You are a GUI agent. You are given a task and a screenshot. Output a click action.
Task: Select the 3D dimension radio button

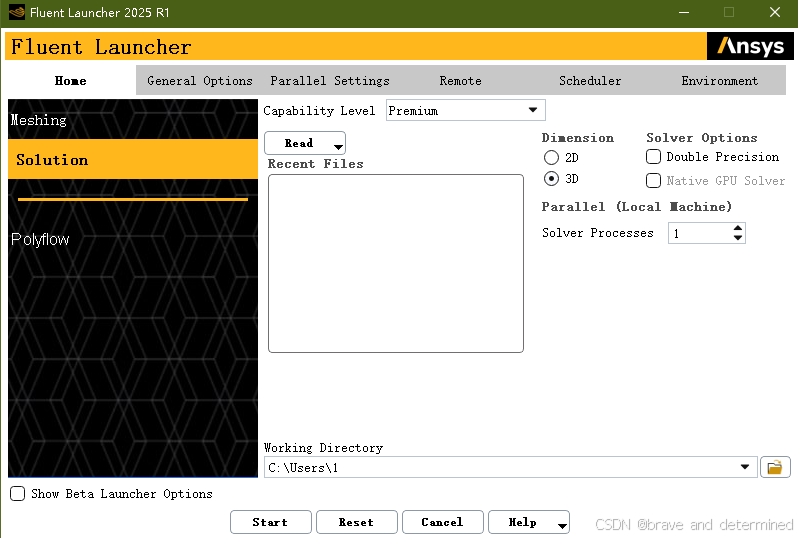click(551, 179)
